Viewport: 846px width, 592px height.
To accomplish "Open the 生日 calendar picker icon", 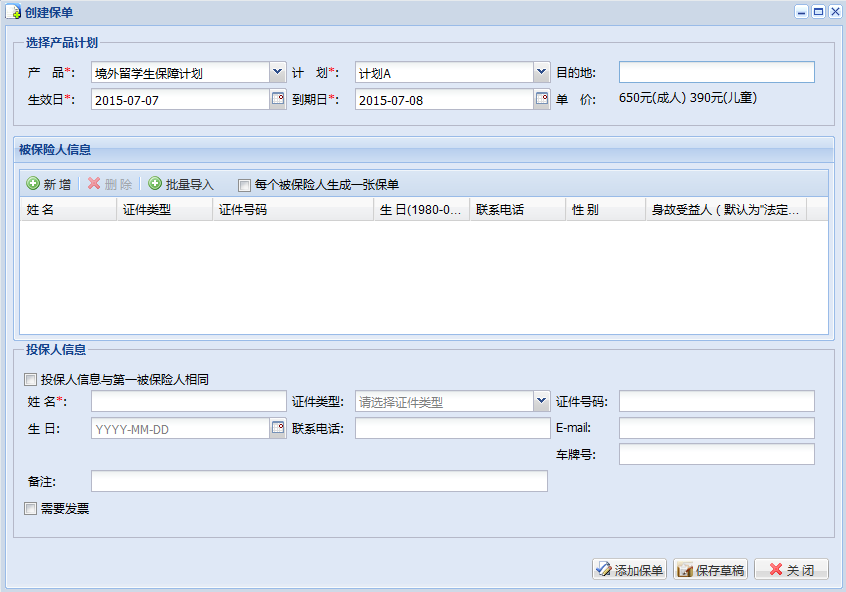I will coord(278,428).
